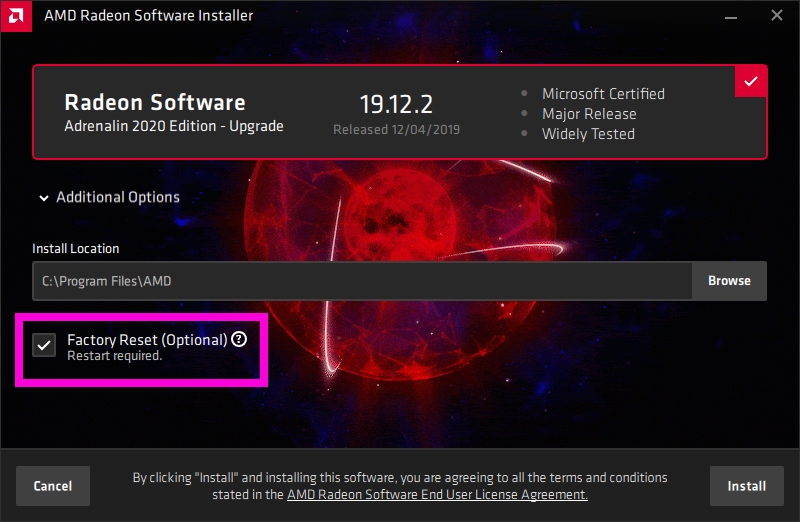Click the 'Restart required.' note
Screen dimensions: 800x522
tap(114, 356)
